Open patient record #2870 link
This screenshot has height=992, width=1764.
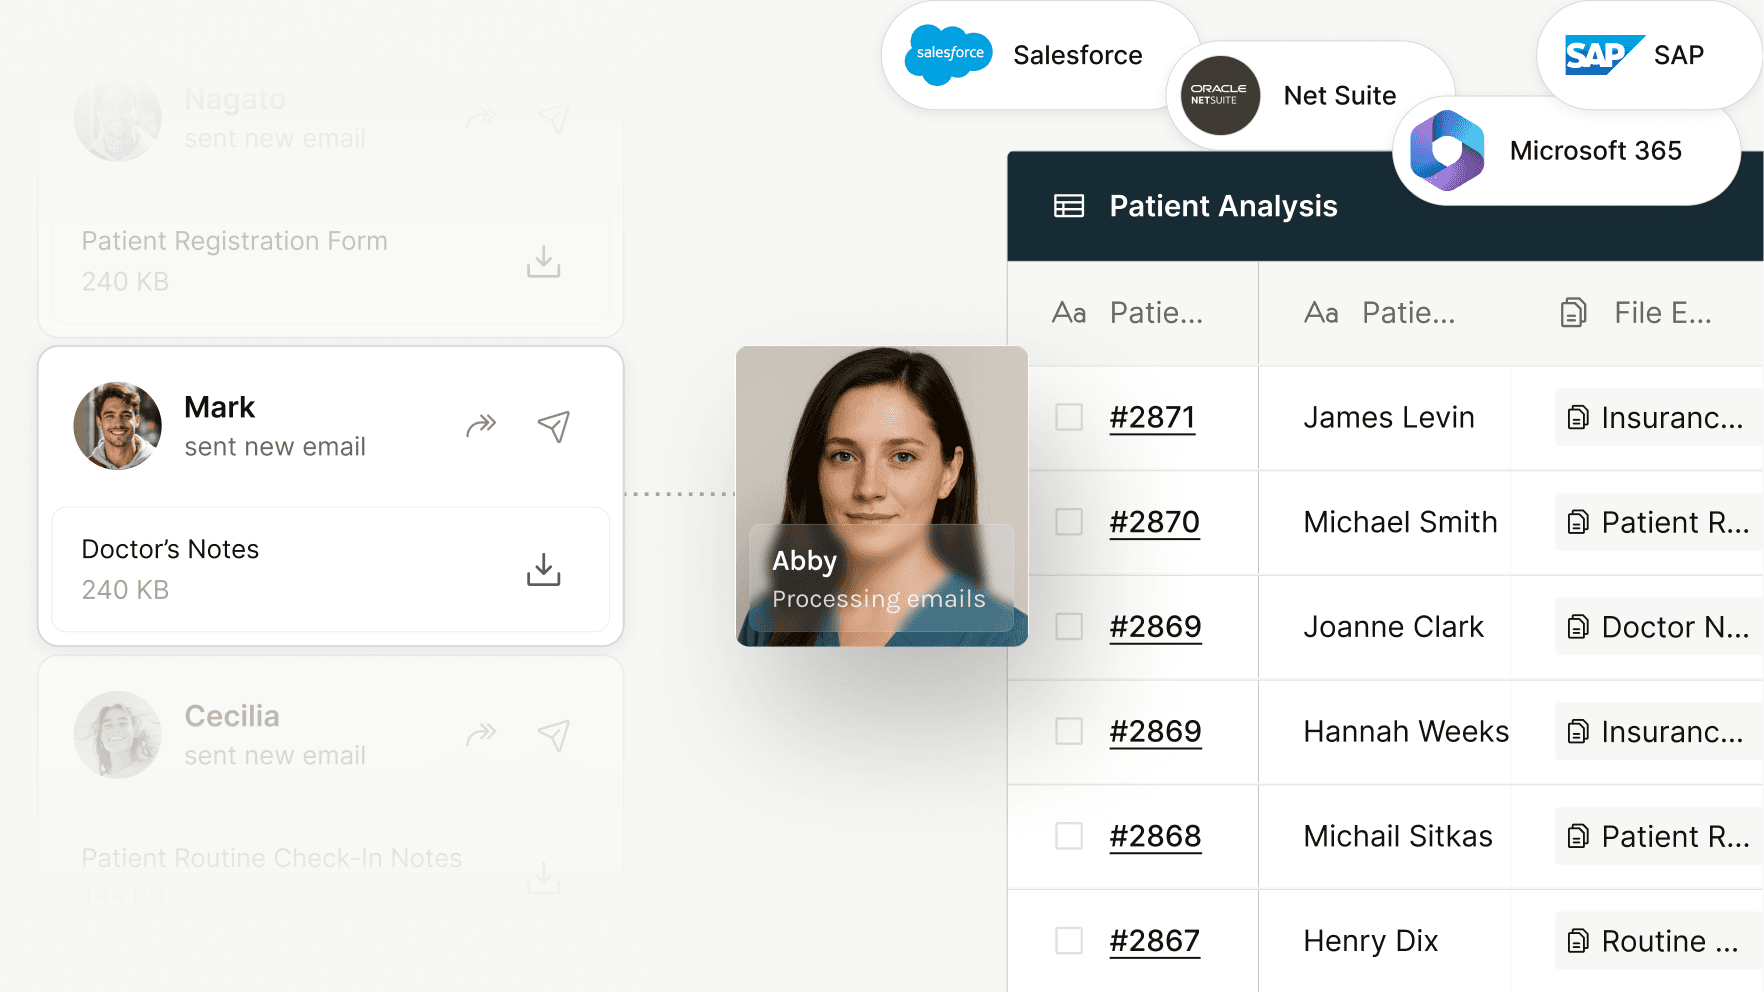click(1155, 522)
